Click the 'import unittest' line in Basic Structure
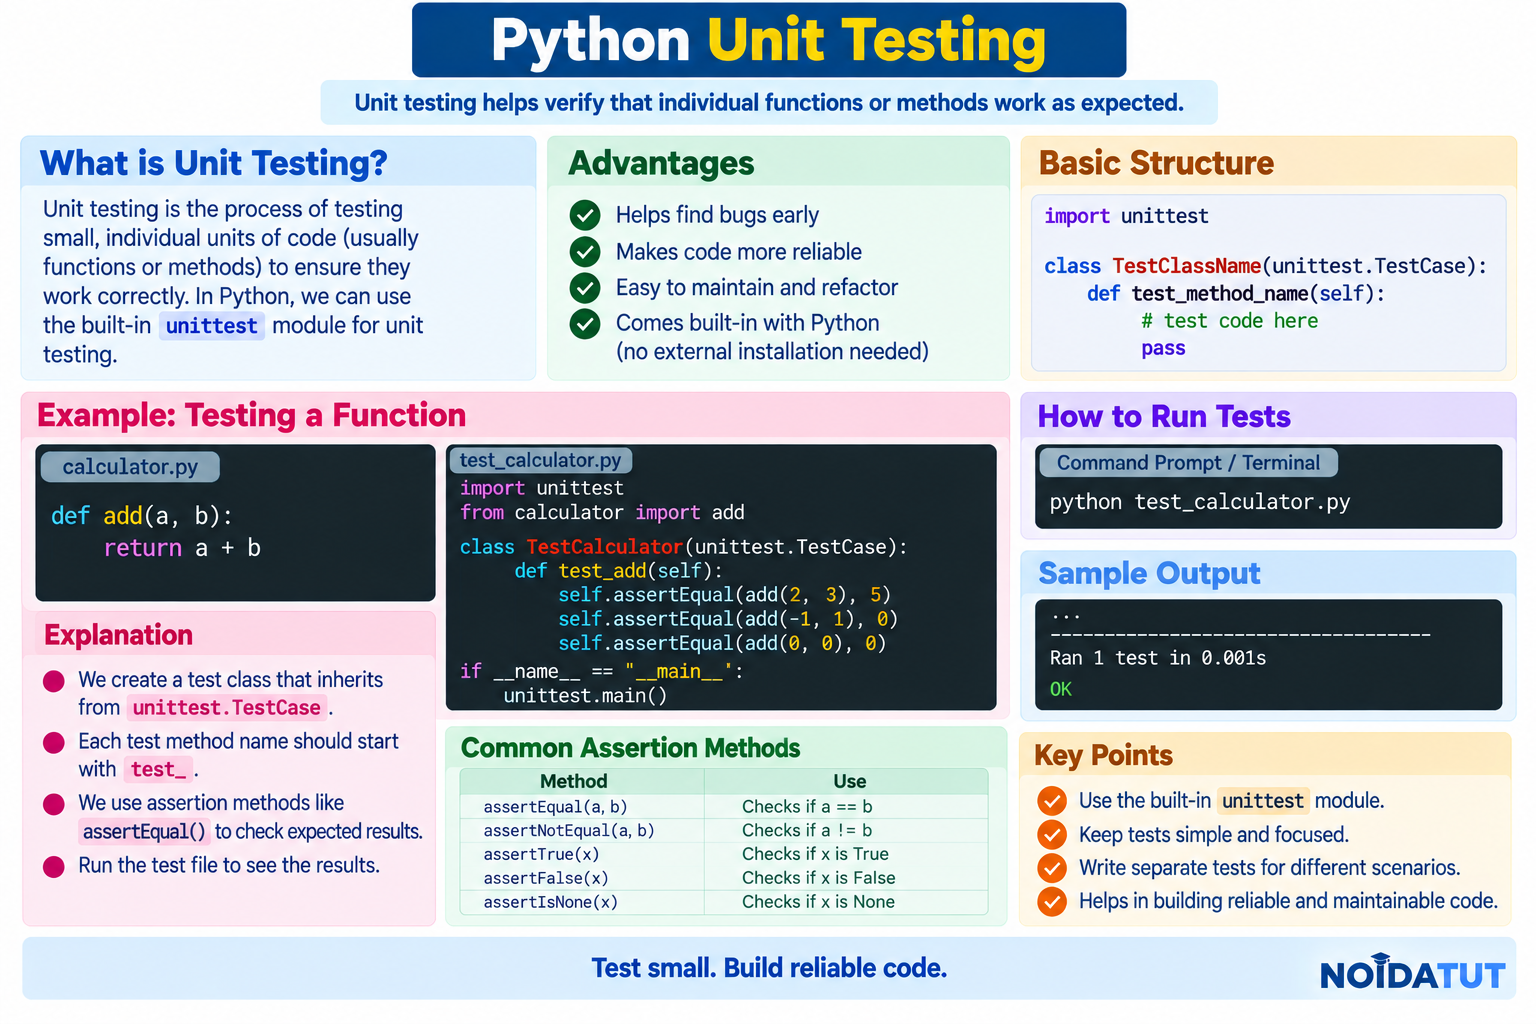This screenshot has height=1024, width=1536. (x=1126, y=216)
